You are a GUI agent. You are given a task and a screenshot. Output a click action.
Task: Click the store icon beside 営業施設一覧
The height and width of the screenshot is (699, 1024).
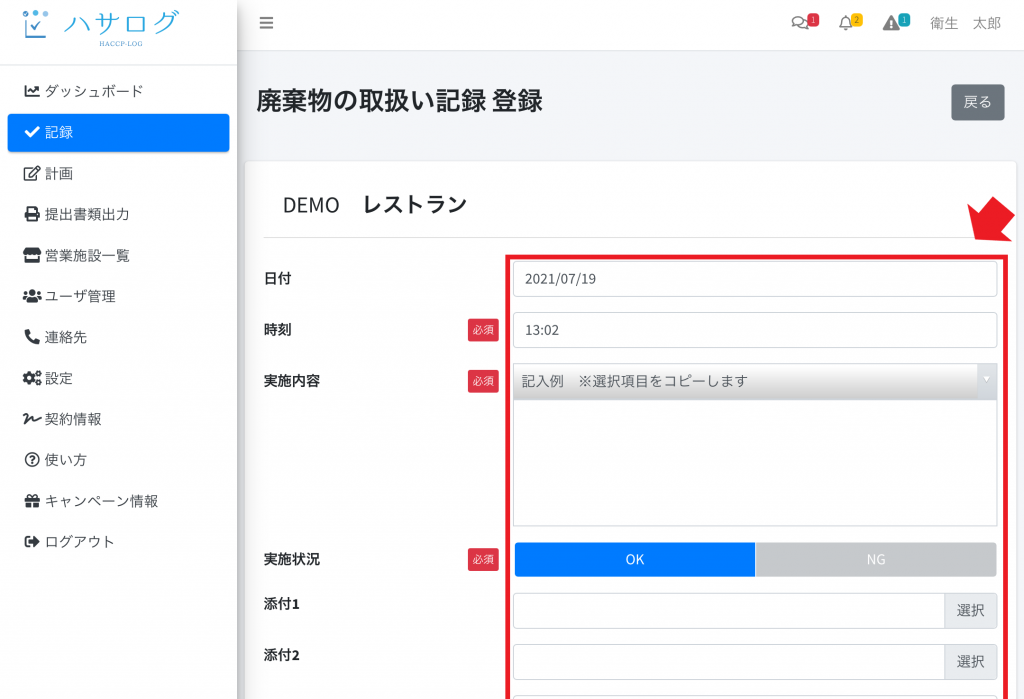pyautogui.click(x=31, y=255)
